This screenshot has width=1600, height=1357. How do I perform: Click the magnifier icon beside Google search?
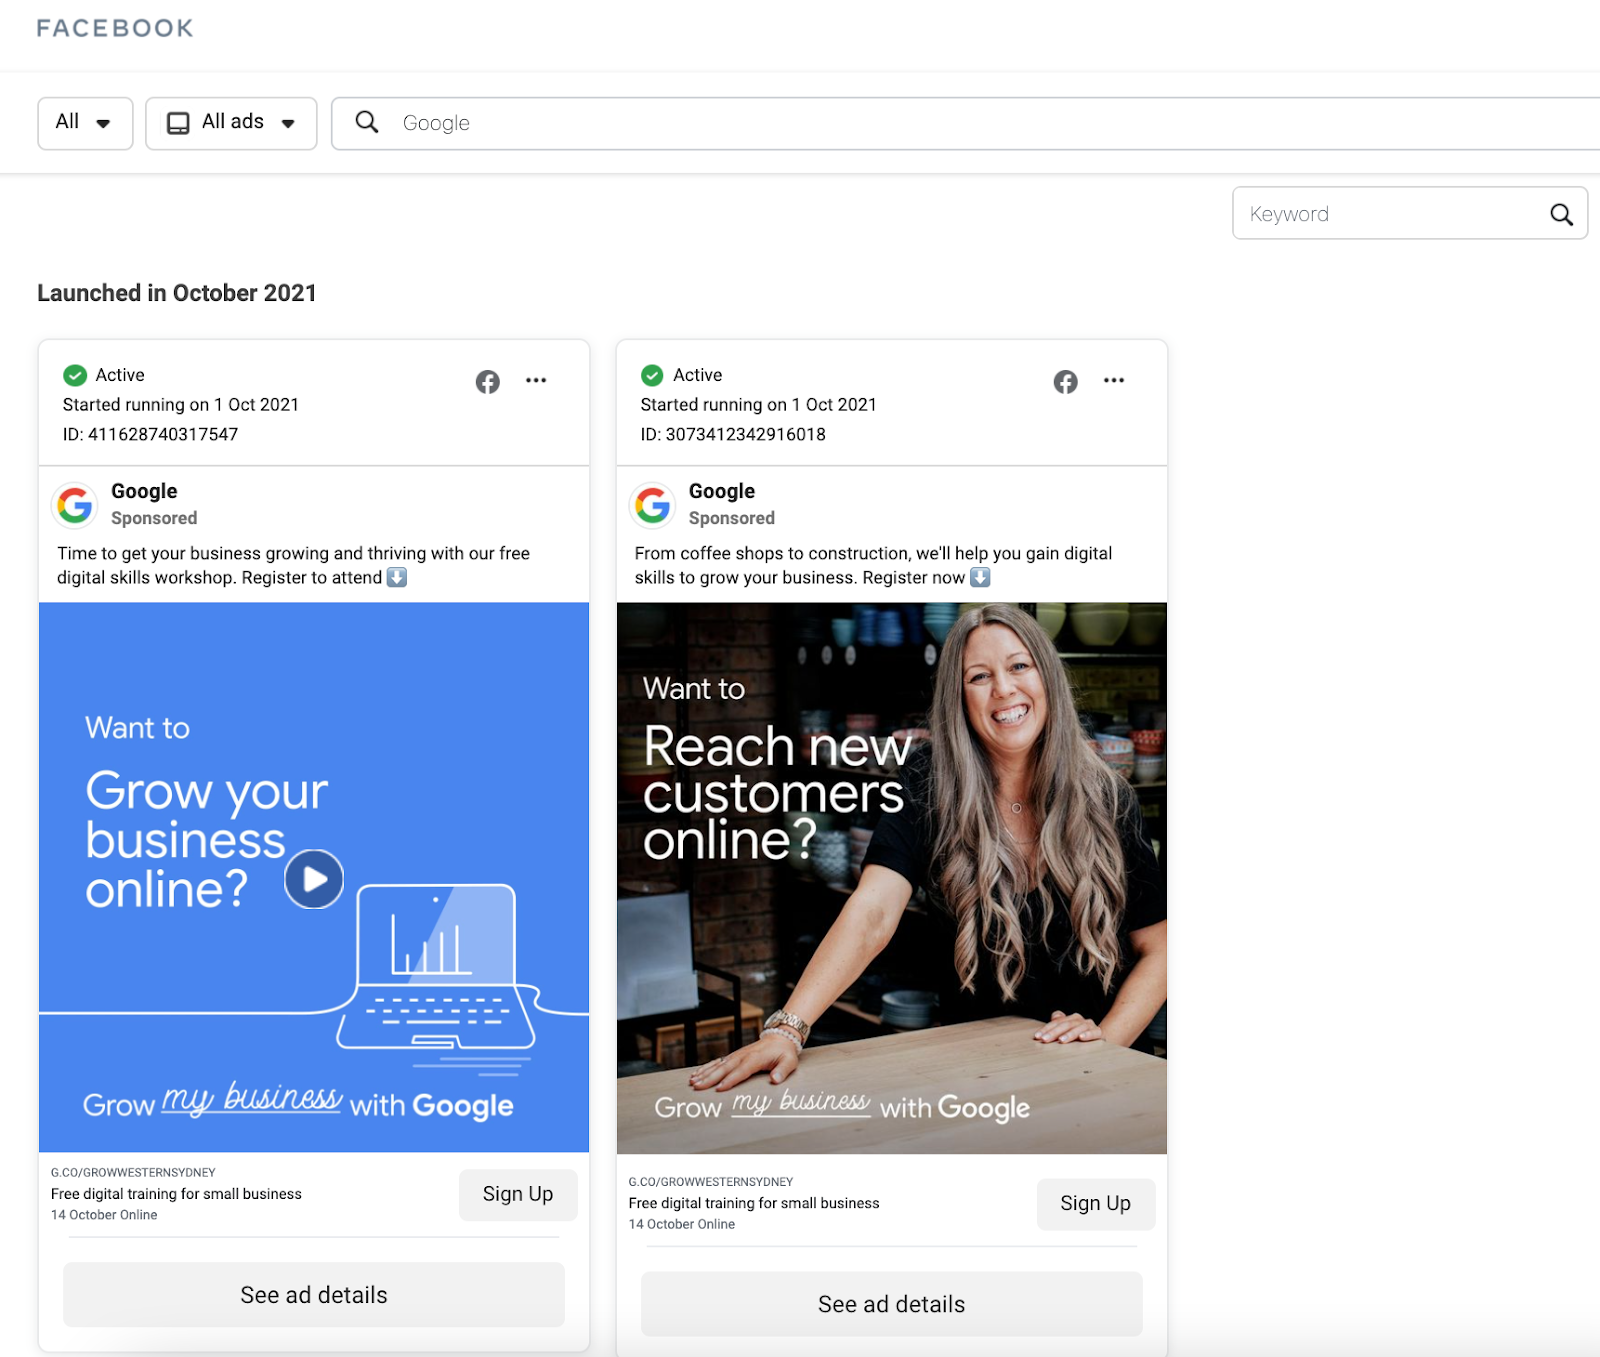click(x=367, y=122)
